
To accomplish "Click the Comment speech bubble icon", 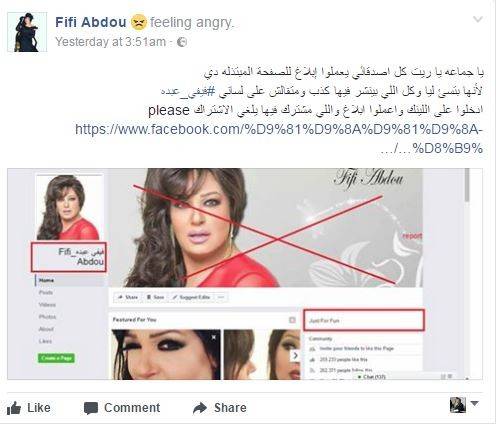I will (x=91, y=408).
